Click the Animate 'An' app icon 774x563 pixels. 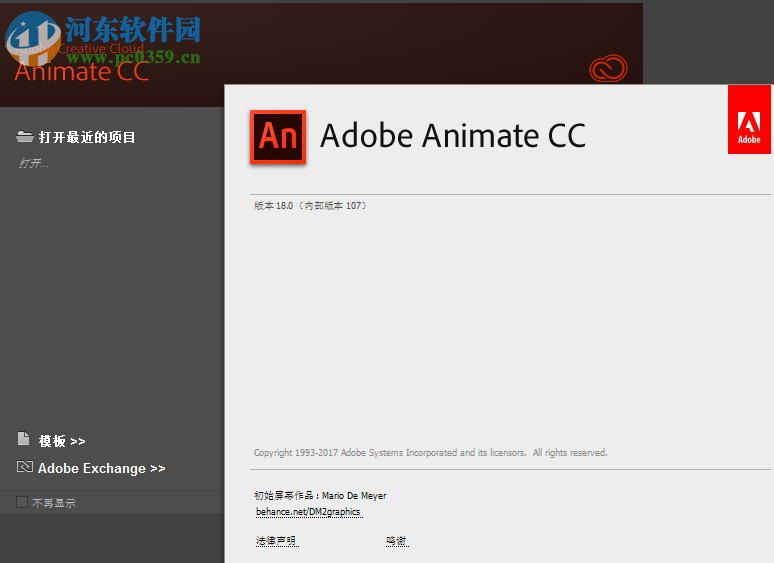point(278,137)
